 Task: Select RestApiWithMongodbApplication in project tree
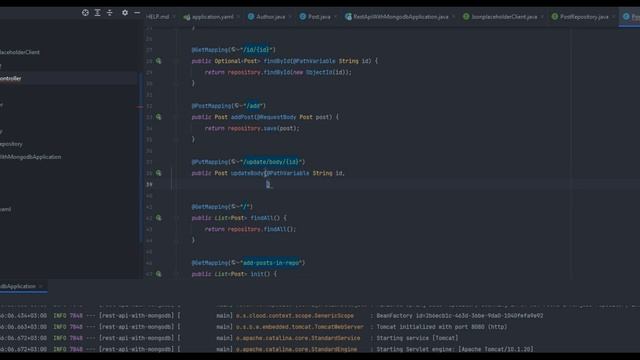coord(30,157)
